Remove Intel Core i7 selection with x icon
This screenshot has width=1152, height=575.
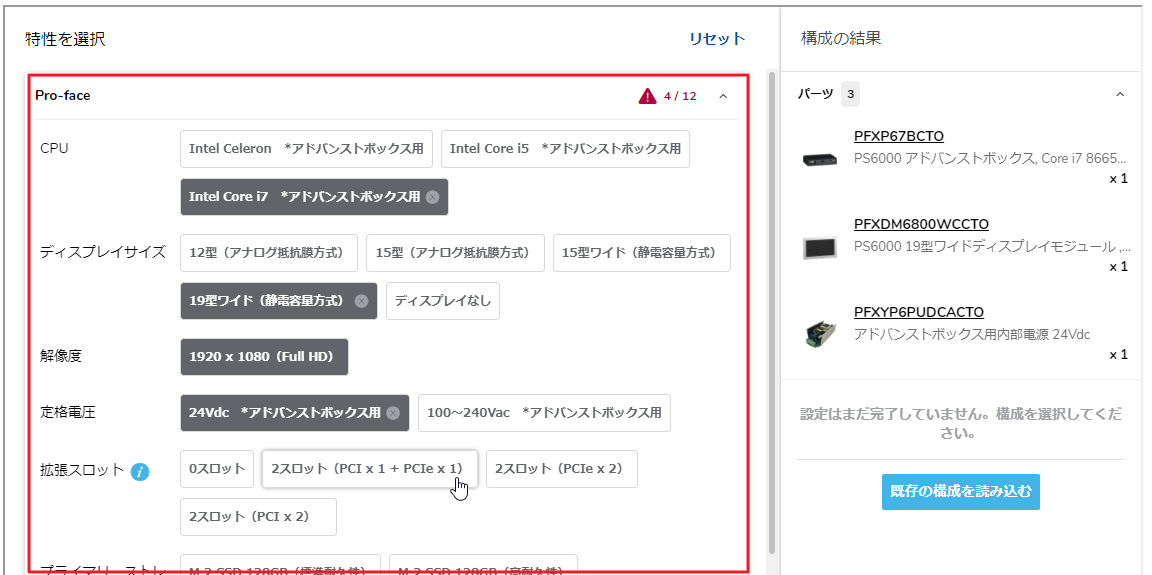point(433,197)
